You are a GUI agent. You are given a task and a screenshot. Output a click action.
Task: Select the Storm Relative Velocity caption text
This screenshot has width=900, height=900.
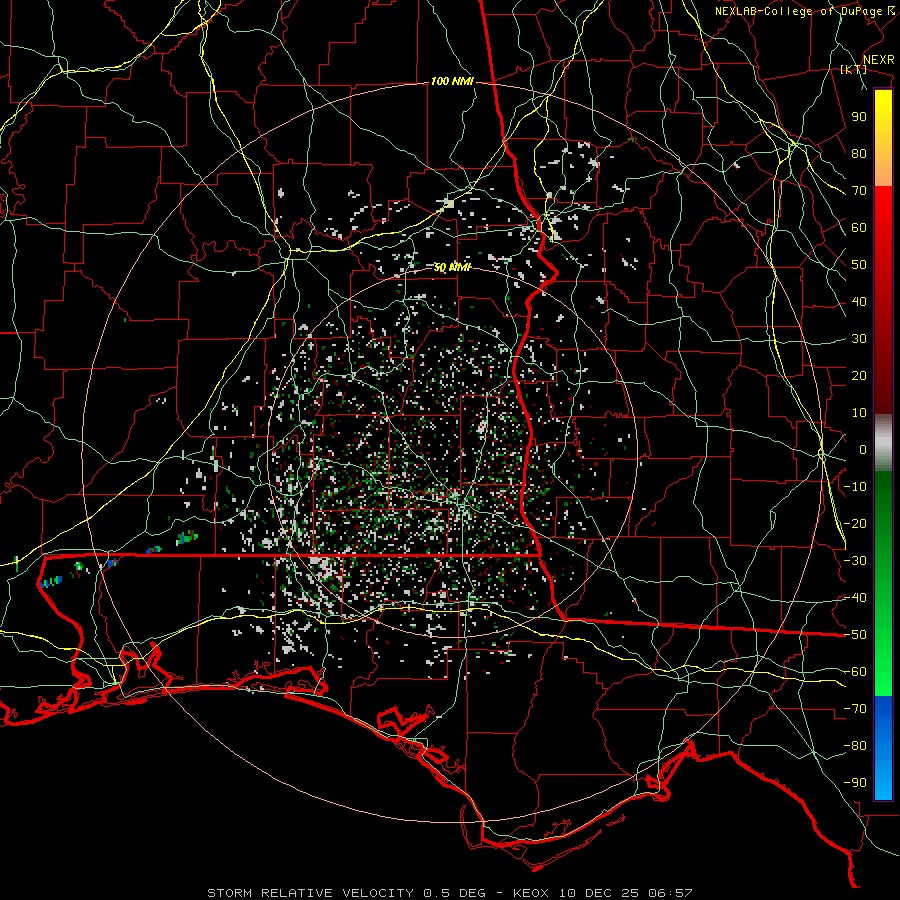coord(449,893)
